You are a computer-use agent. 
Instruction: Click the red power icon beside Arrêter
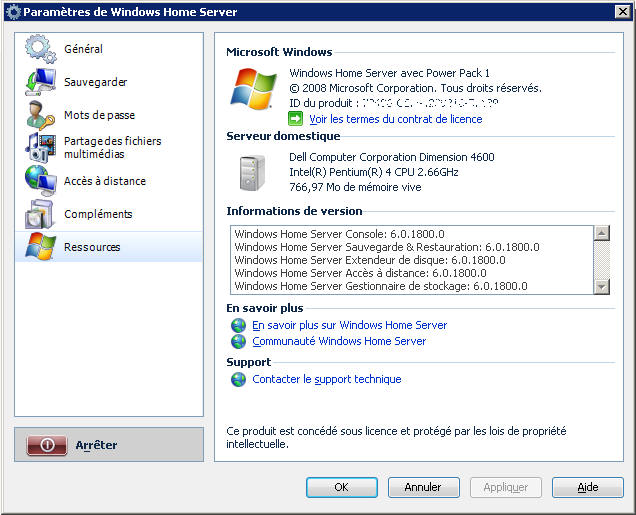pos(47,445)
